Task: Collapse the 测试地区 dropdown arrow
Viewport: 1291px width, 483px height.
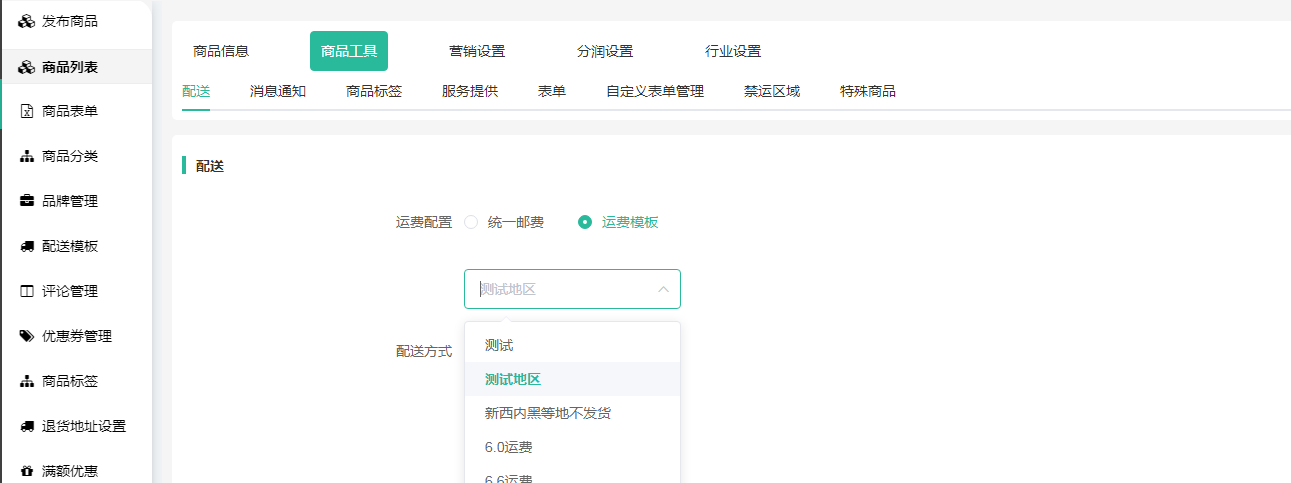Action: 662,289
